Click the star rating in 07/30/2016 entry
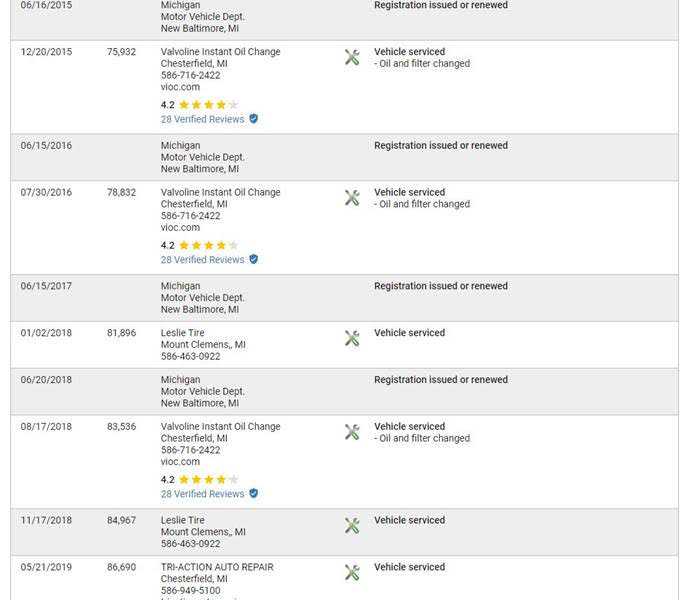This screenshot has height=600, width=681. pos(208,246)
